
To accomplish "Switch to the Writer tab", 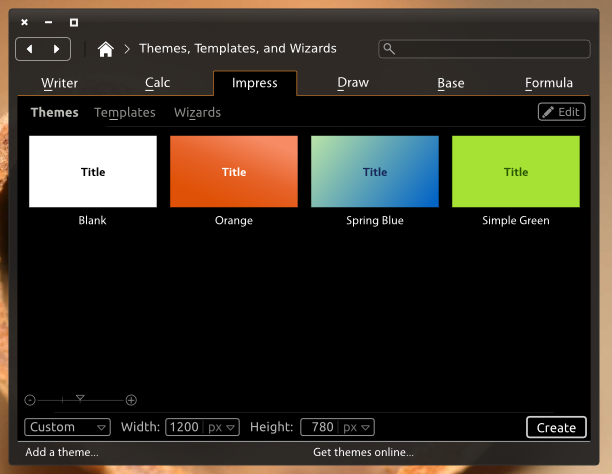I will pos(60,83).
